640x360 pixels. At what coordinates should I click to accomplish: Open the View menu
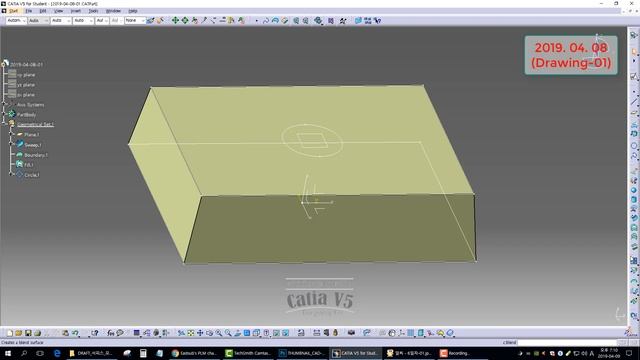tap(59, 11)
